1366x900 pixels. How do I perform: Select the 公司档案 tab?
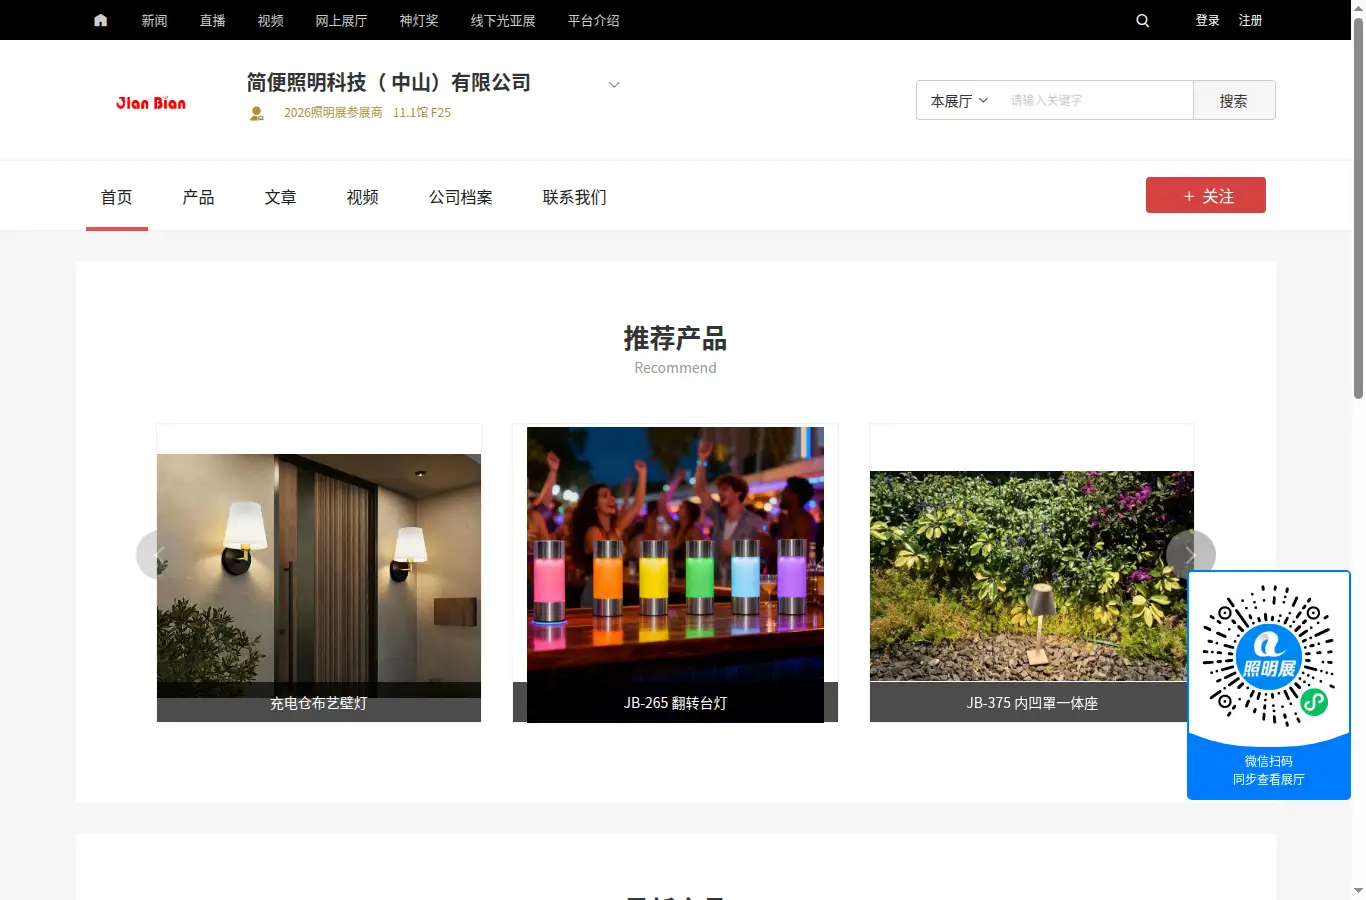coord(460,197)
